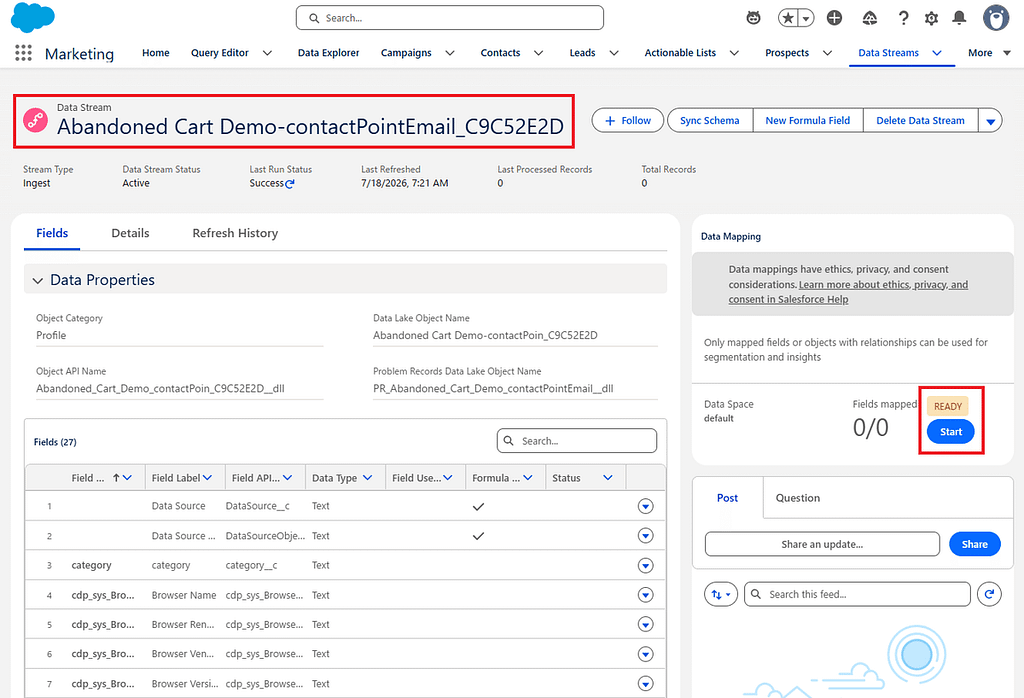Viewport: 1024px width, 698px height.
Task: Open the Field Use column menu
Action: [x=448, y=478]
